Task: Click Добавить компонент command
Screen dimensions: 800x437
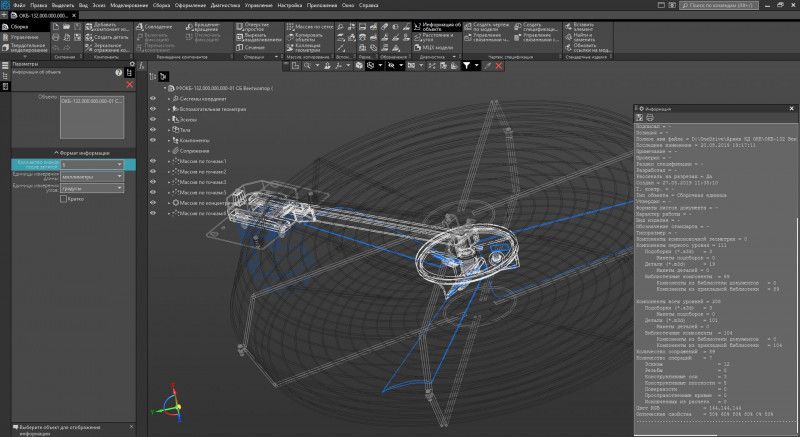Action: coord(107,27)
